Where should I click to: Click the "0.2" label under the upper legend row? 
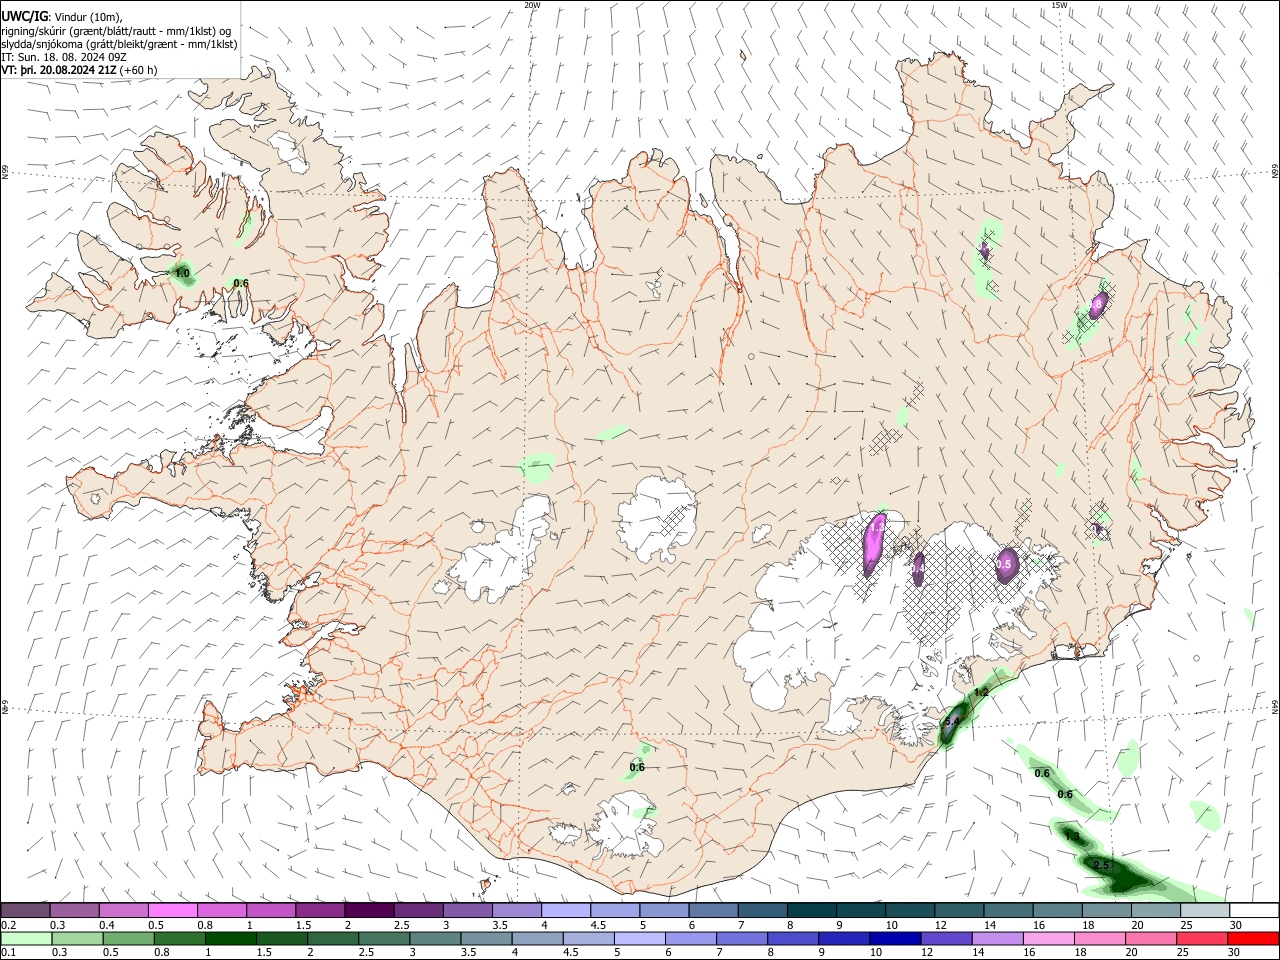(x=8, y=925)
